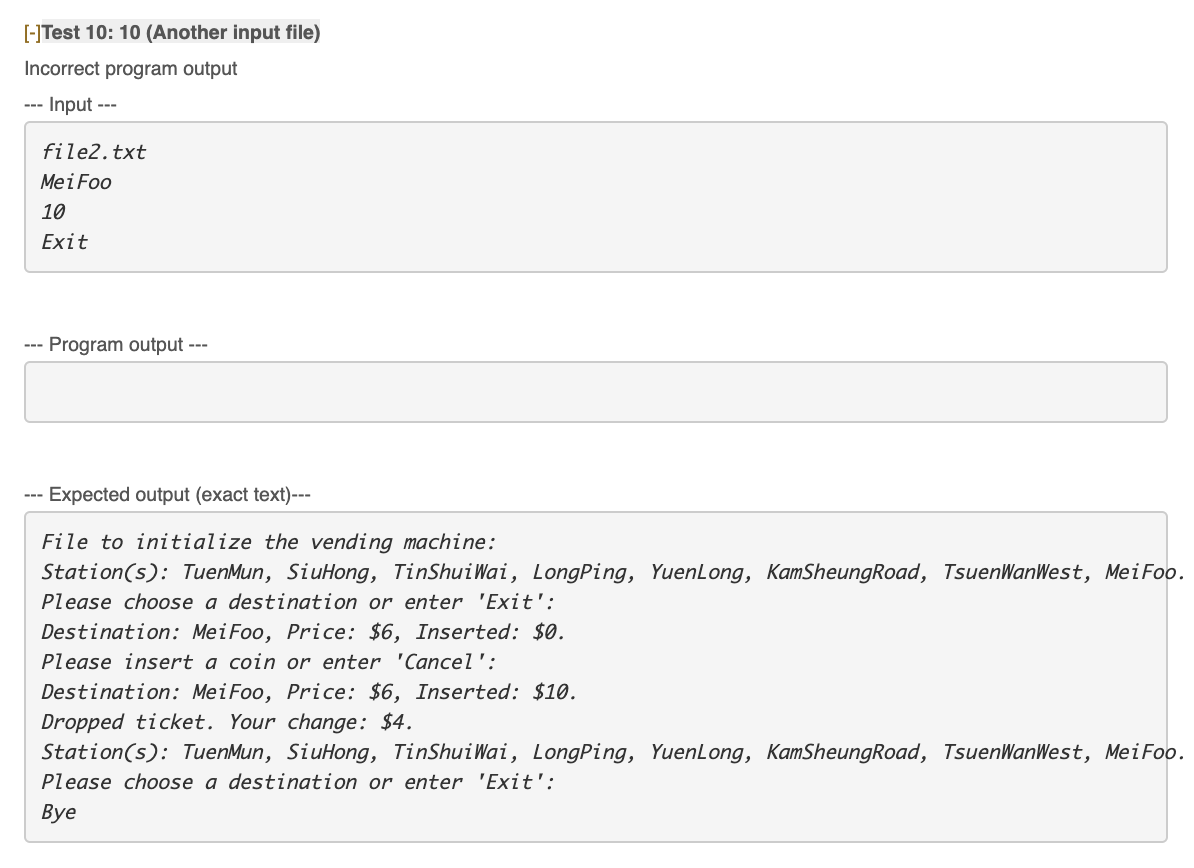Click 'Exit' line in the input box

pyautogui.click(x=65, y=242)
